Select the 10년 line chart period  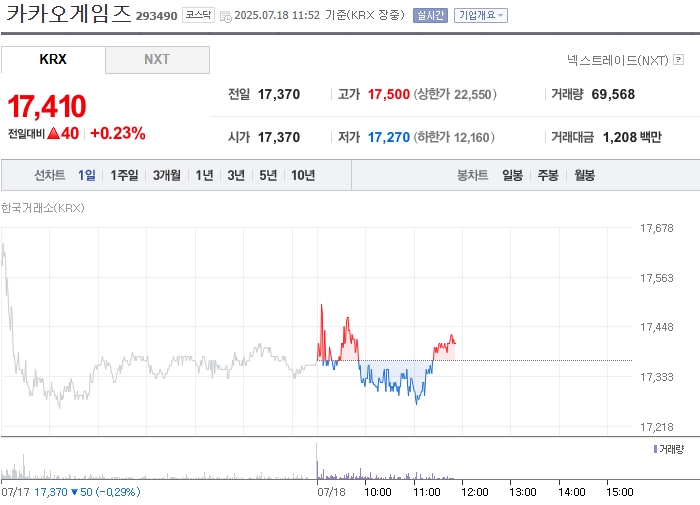pos(303,175)
